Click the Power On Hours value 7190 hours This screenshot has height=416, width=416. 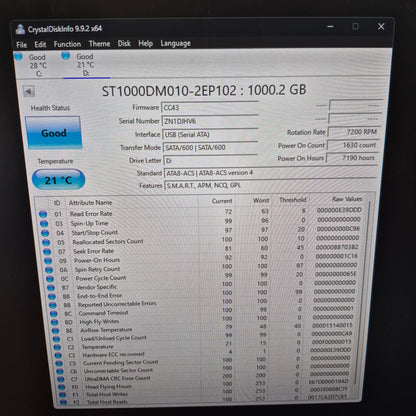352,158
